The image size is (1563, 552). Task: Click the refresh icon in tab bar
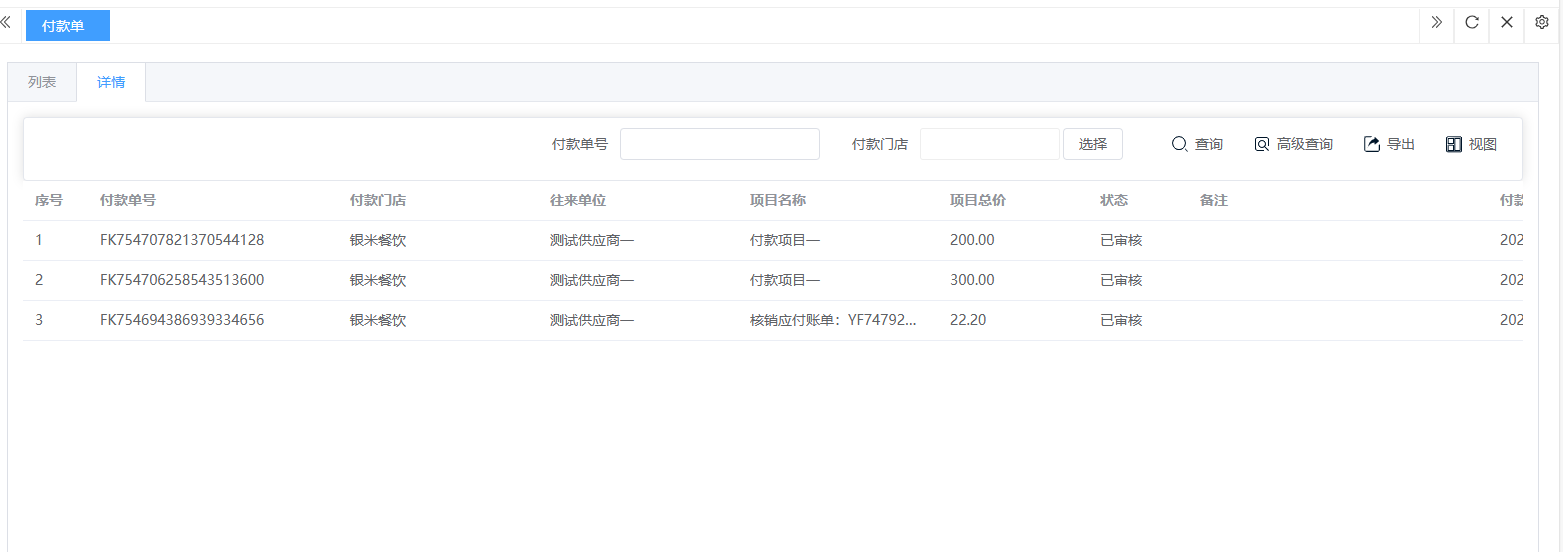[1472, 23]
